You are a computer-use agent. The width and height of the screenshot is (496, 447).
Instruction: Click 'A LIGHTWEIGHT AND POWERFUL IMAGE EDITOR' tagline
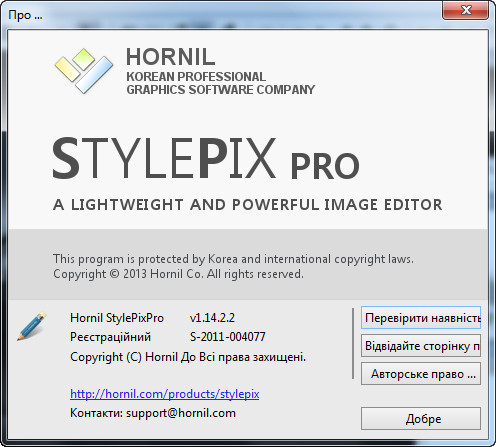(248, 204)
